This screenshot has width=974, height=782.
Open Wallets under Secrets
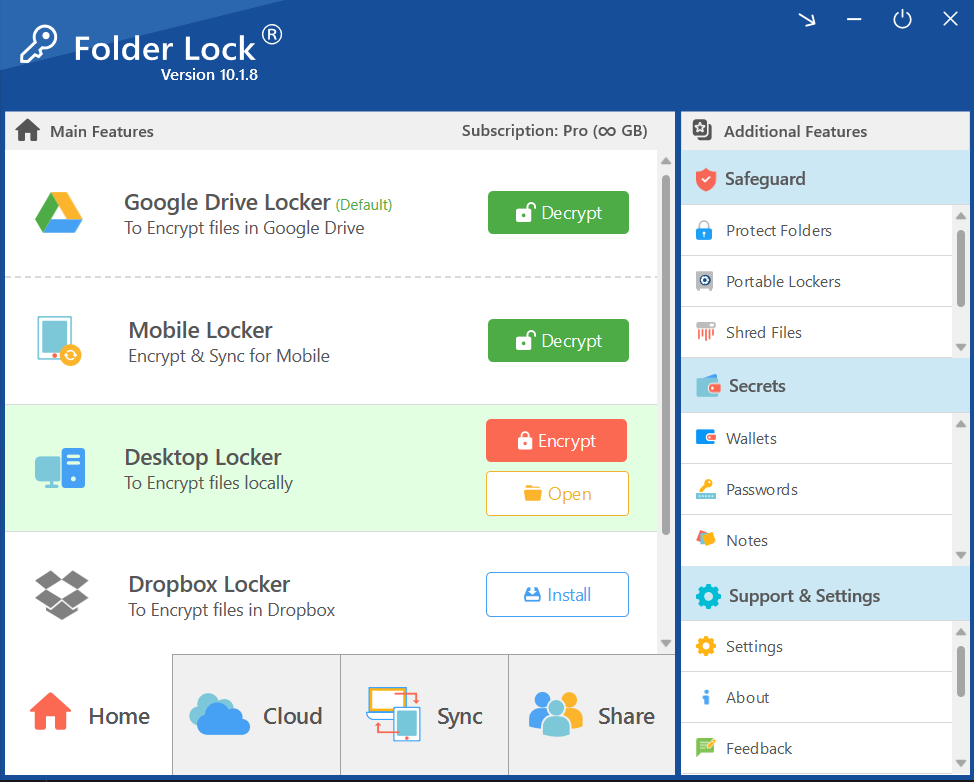[816, 439]
